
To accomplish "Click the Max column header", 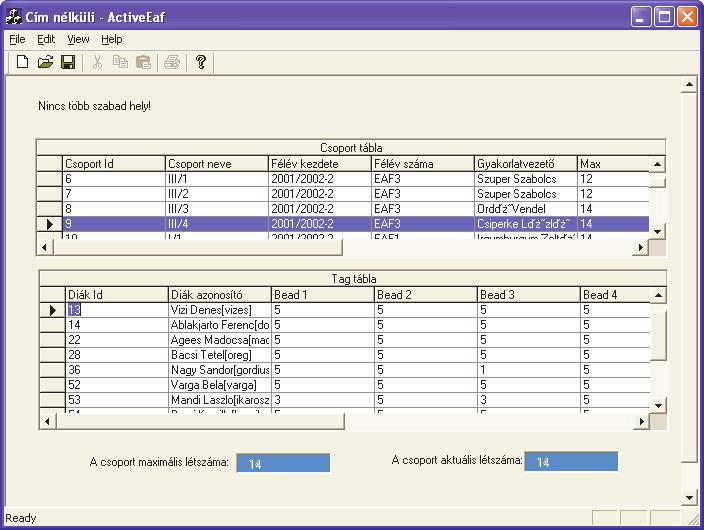I will point(613,164).
